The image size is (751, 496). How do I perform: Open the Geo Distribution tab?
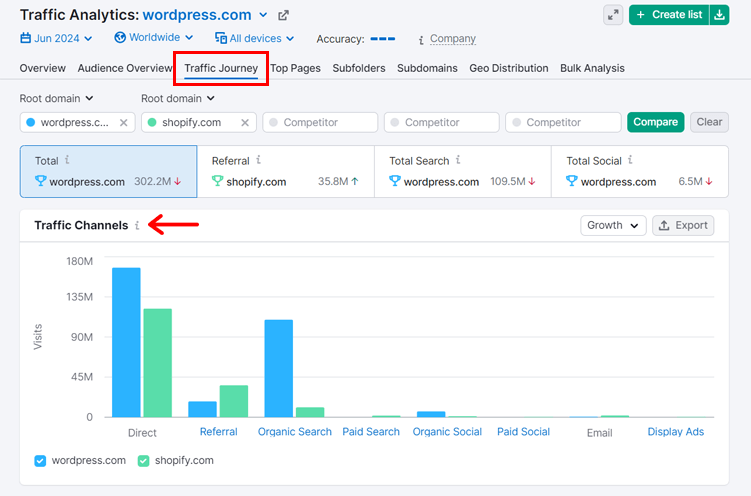click(509, 68)
